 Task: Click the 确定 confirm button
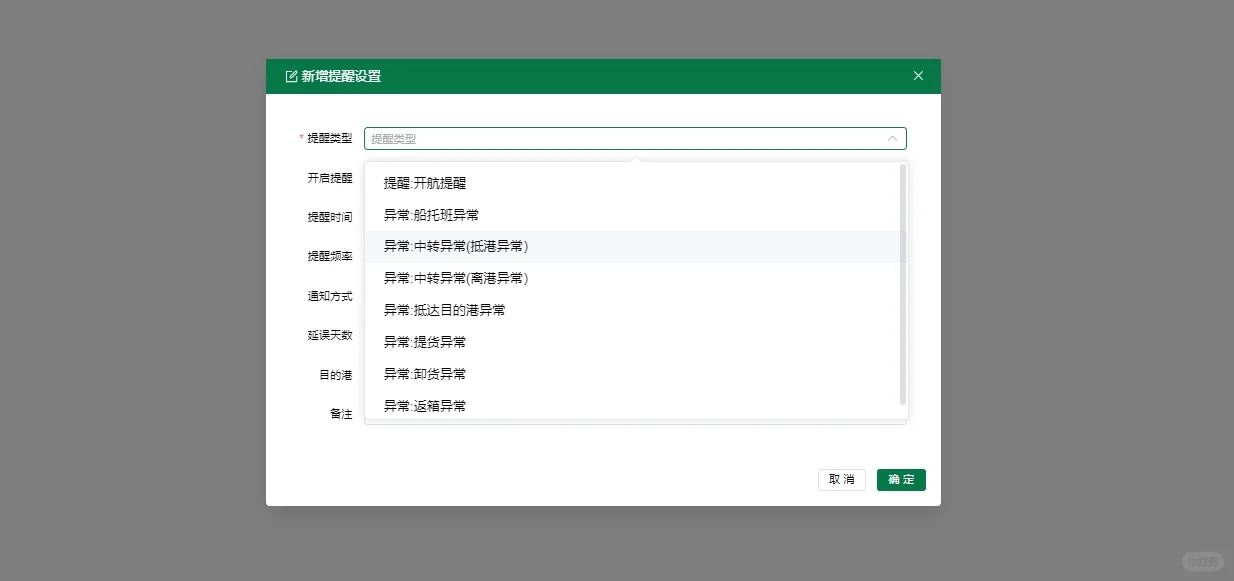[x=900, y=480]
